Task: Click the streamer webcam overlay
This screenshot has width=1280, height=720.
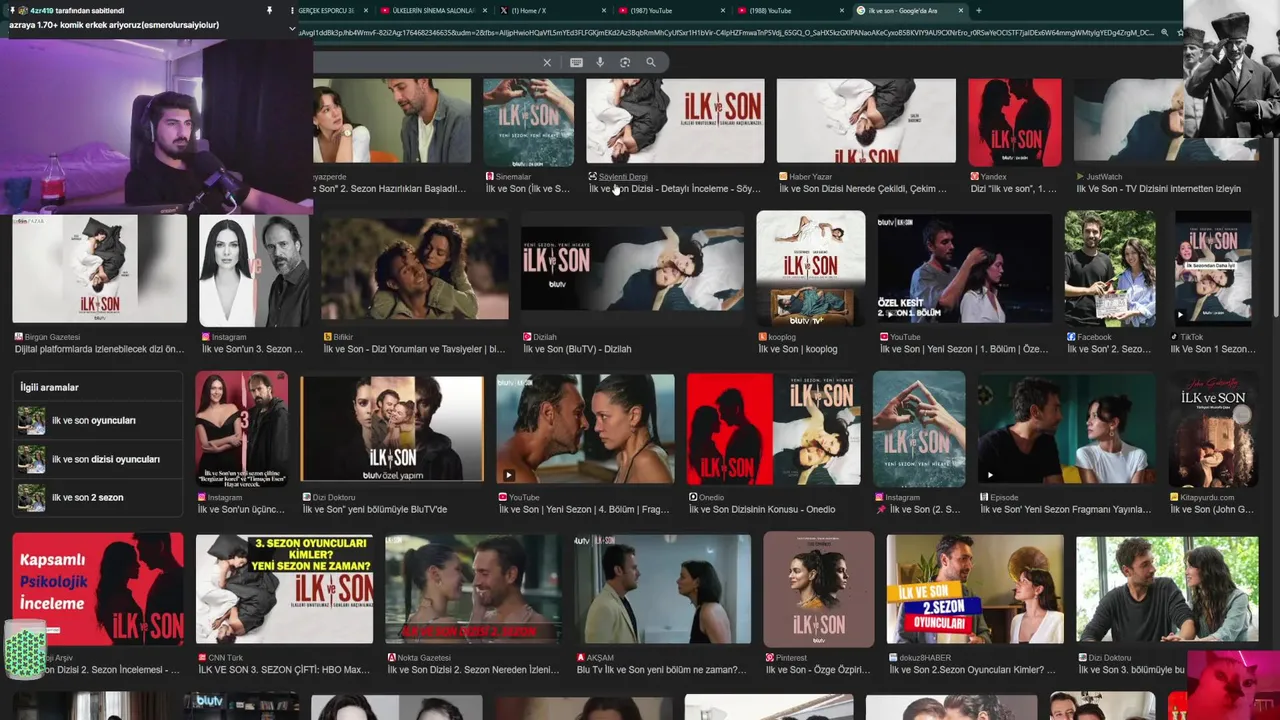Action: pyautogui.click(x=156, y=125)
